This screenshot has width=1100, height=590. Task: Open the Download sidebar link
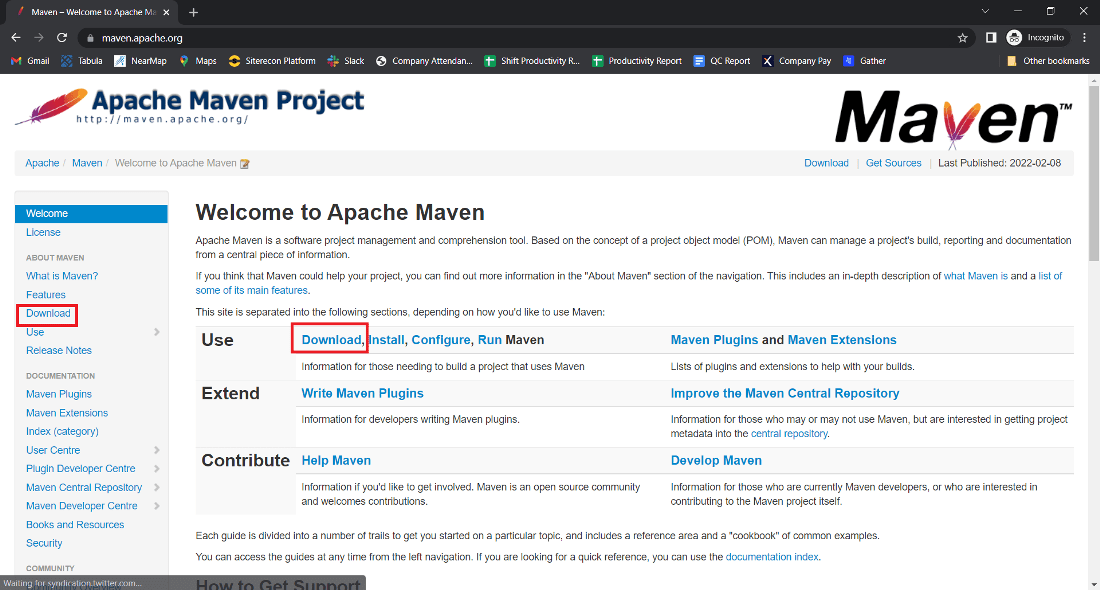tap(47, 313)
